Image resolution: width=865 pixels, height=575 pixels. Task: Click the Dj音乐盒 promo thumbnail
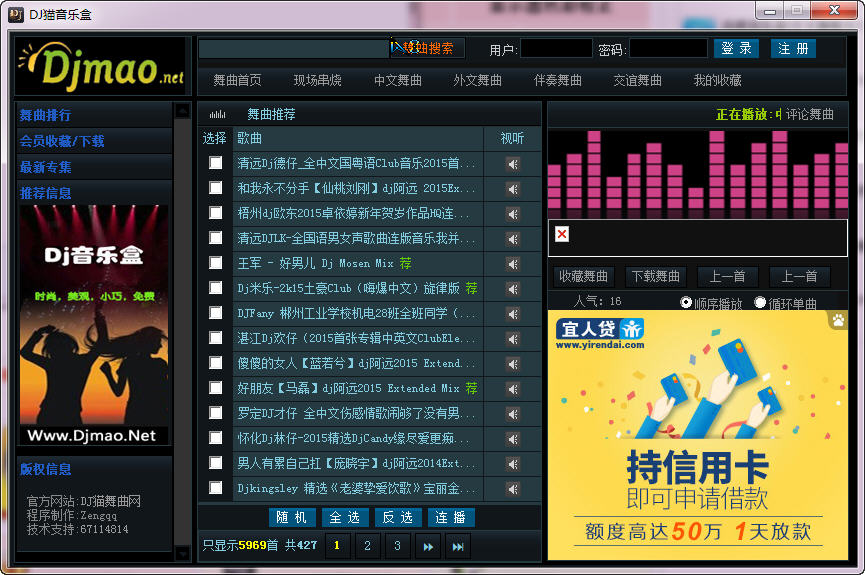click(x=94, y=326)
